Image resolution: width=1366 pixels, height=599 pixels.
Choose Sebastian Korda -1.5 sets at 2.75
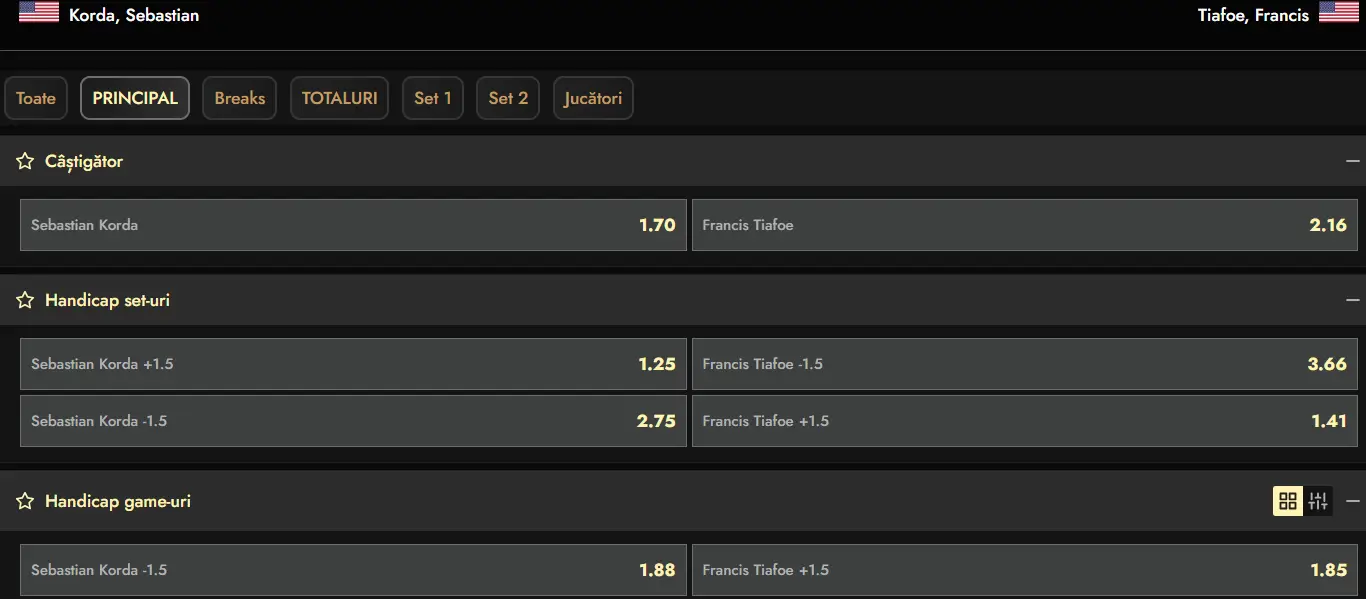click(x=353, y=421)
